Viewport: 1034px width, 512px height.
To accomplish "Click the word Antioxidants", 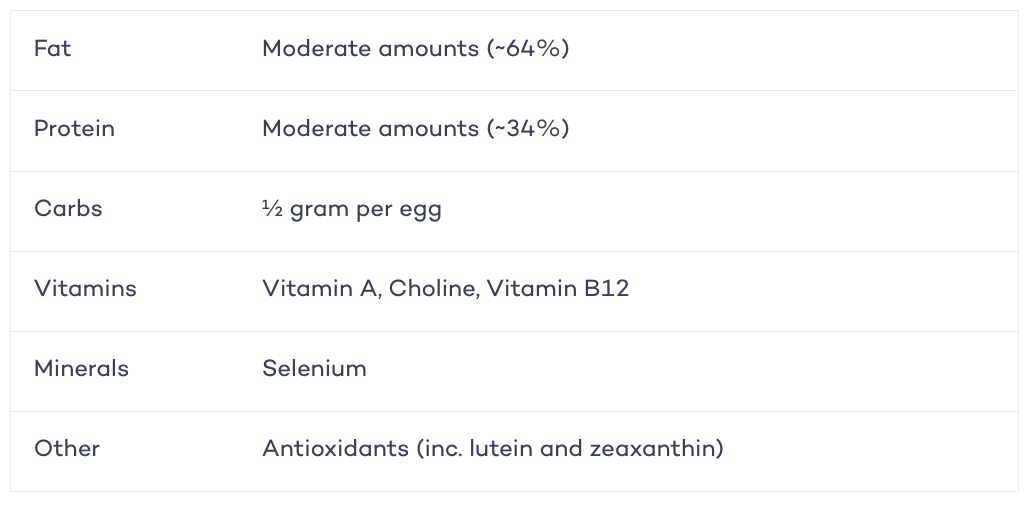I will [336, 449].
